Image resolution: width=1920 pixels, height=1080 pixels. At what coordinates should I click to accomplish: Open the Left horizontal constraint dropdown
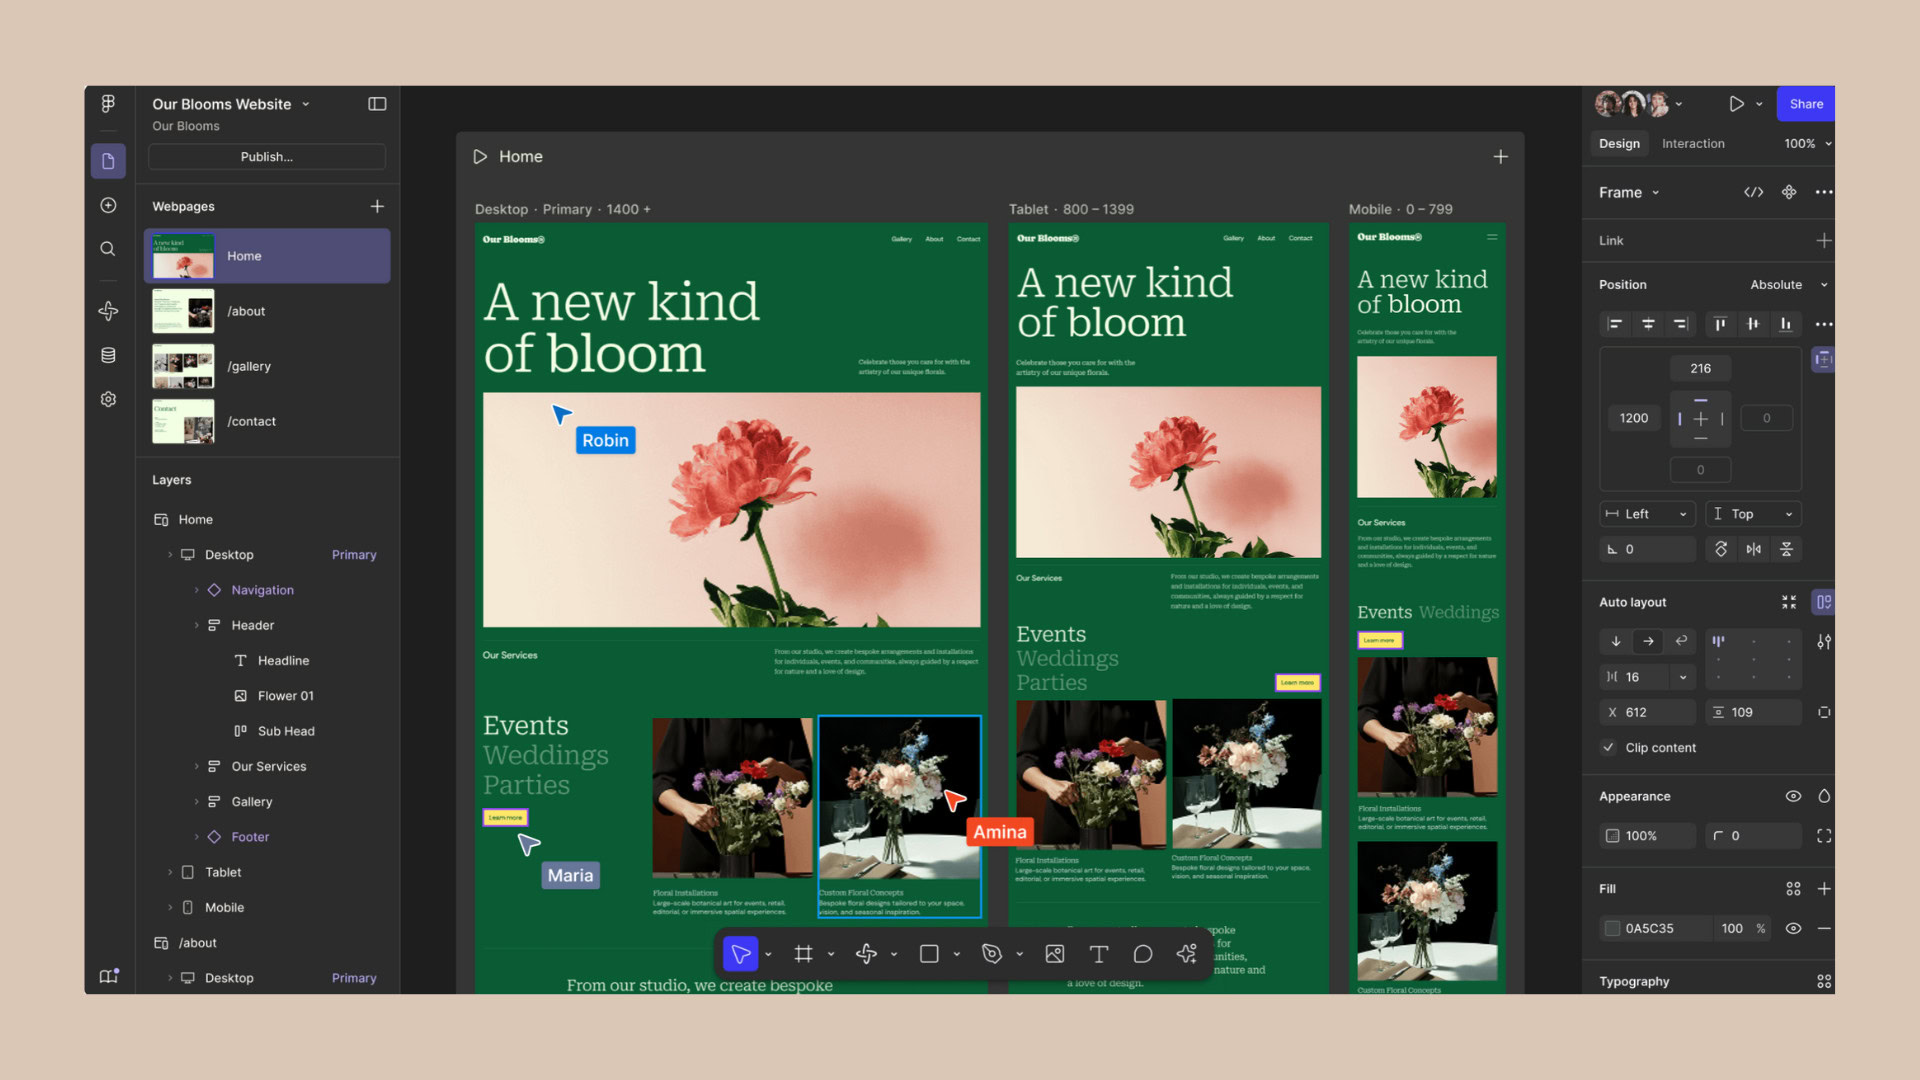pos(1646,514)
